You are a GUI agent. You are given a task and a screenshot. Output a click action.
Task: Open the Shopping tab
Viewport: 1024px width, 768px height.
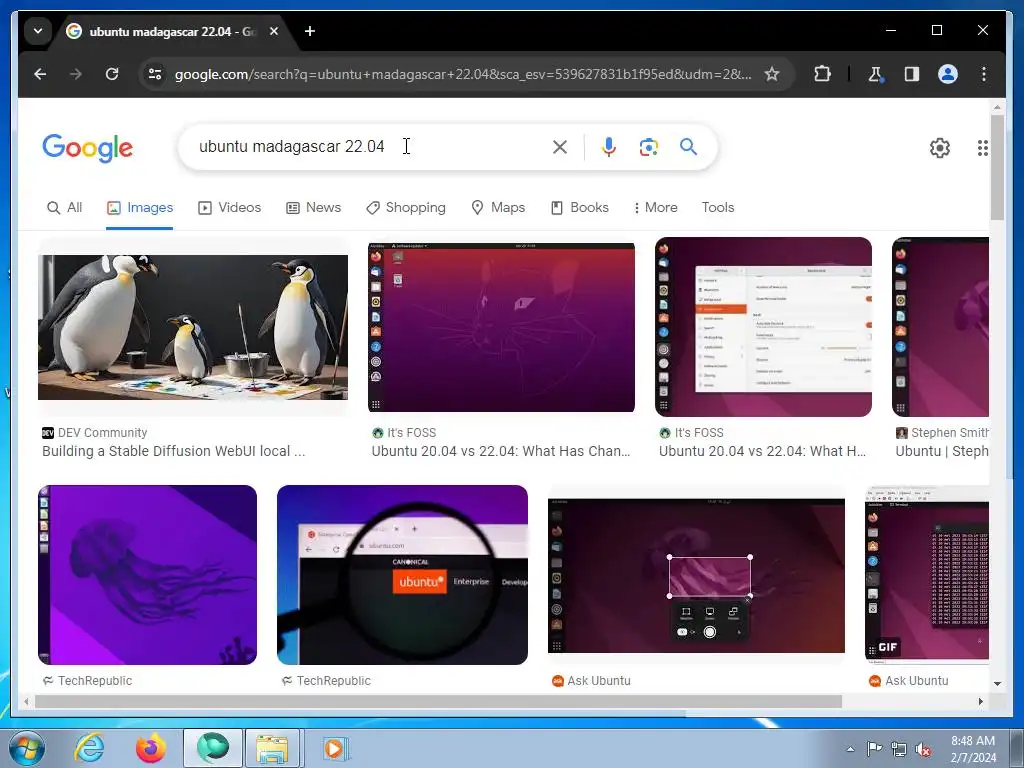pos(406,208)
